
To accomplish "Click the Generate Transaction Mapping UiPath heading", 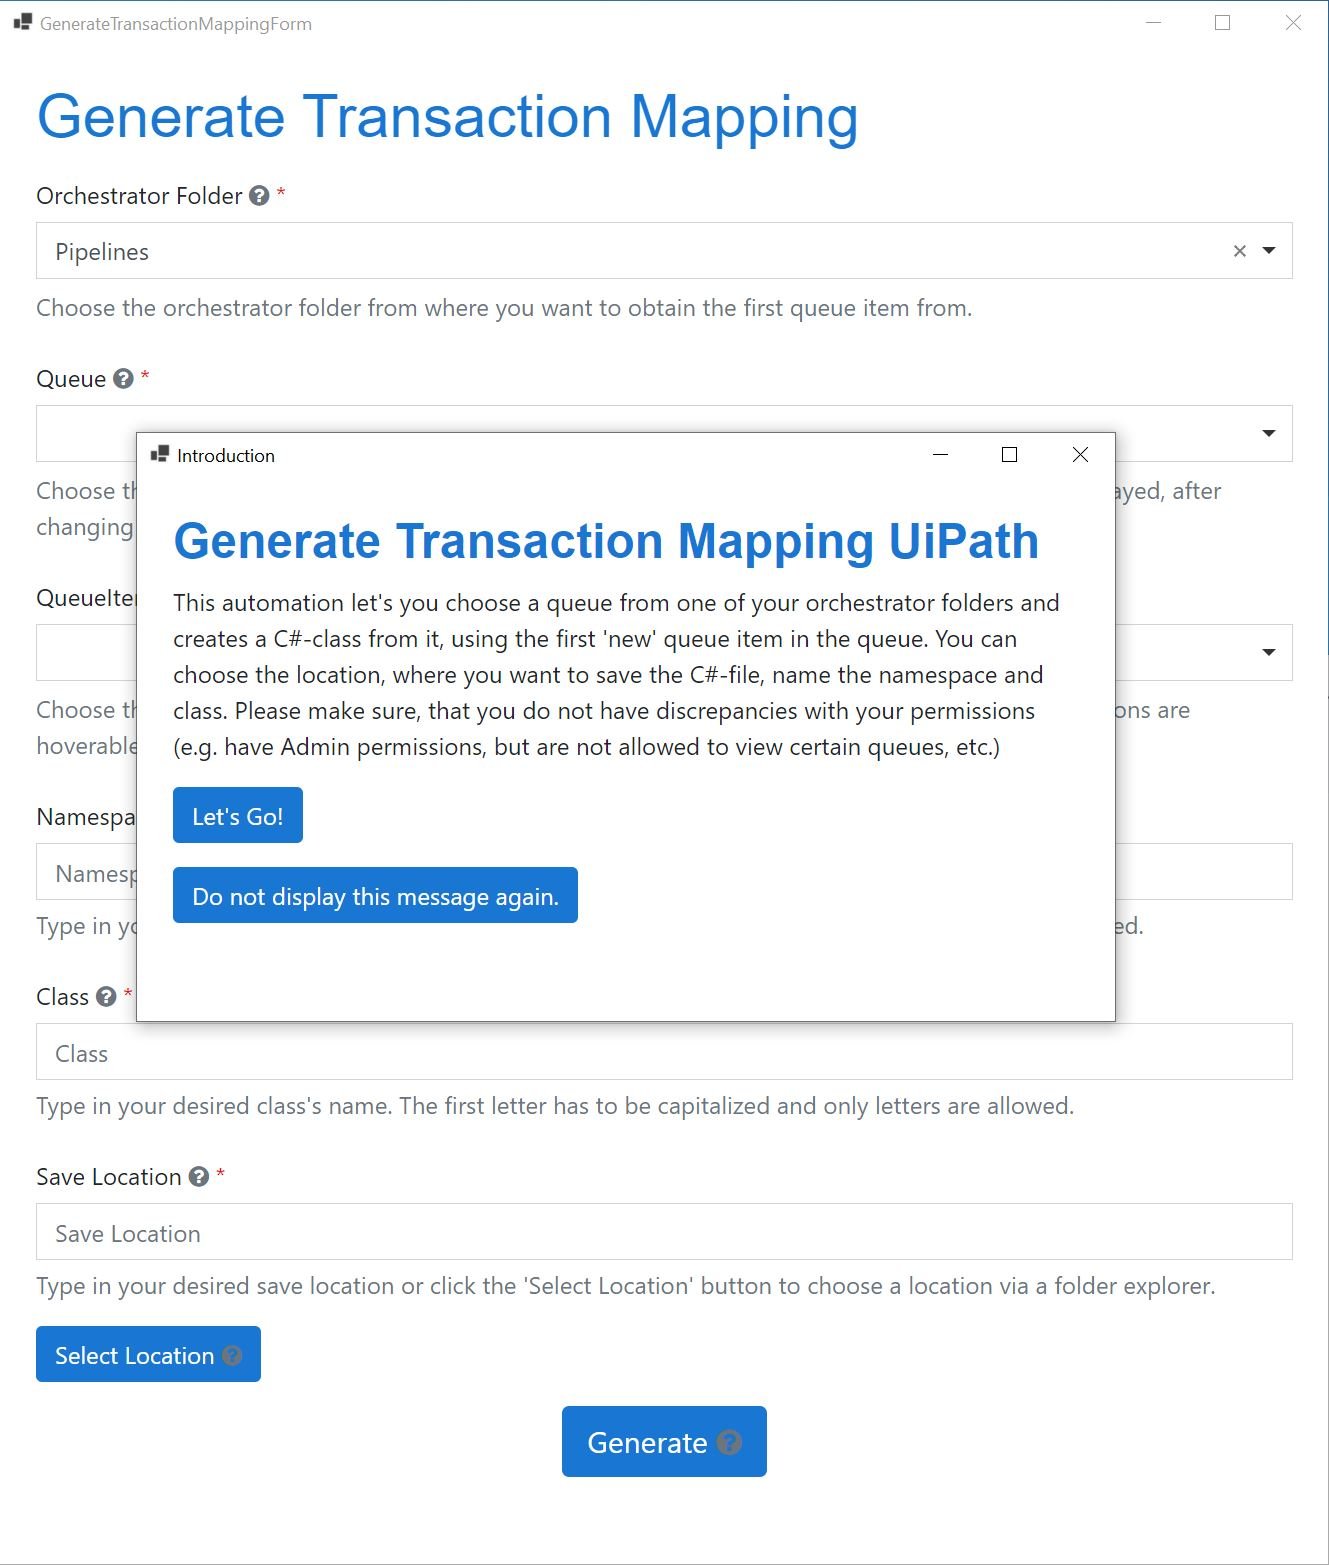I will tap(606, 541).
